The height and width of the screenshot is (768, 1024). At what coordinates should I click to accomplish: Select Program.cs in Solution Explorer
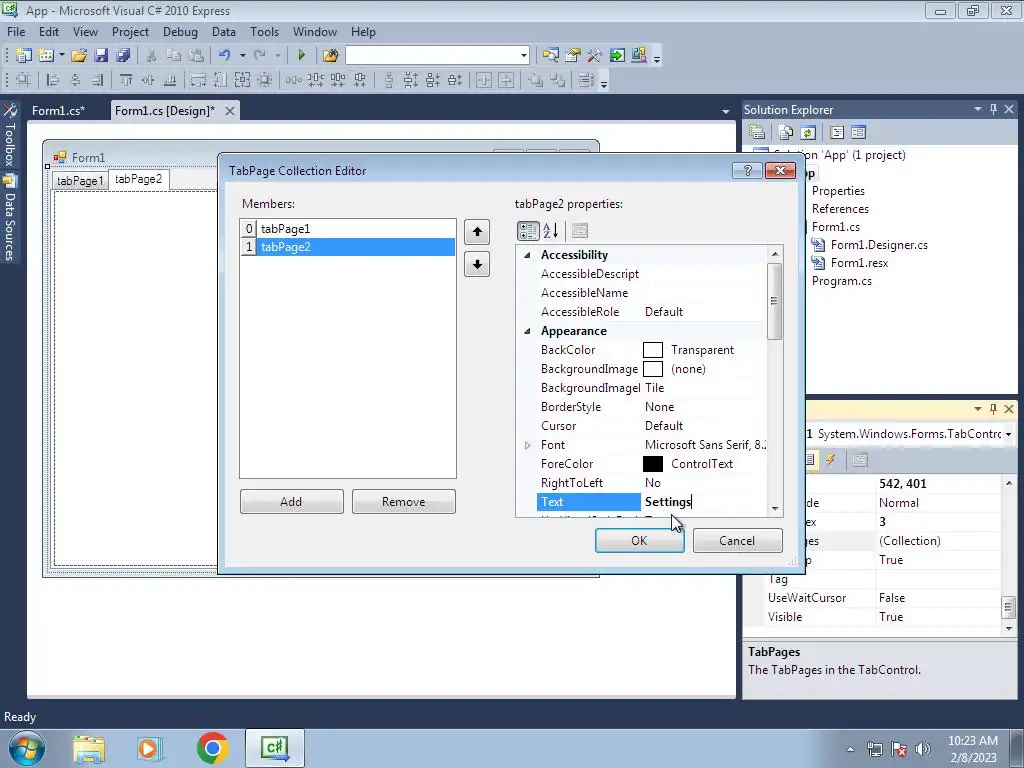click(x=841, y=281)
